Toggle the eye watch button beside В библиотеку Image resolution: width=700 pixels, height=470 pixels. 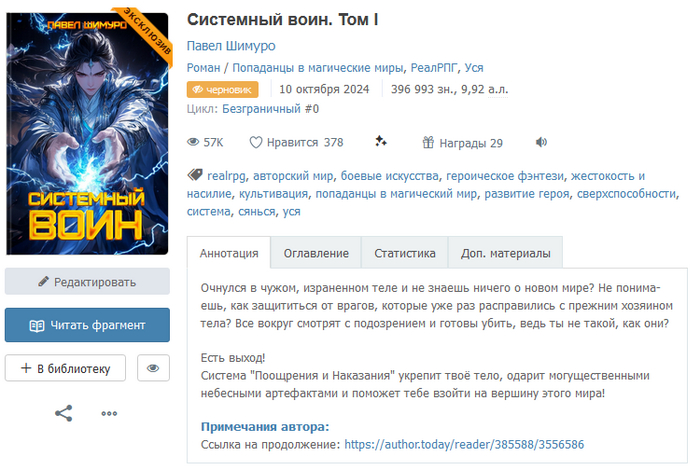pos(153,368)
